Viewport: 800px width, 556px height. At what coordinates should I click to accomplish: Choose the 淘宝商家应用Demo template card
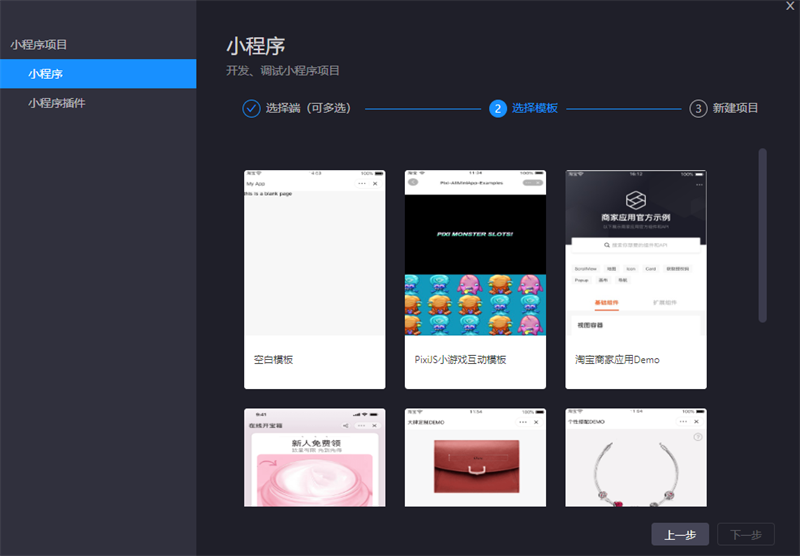coord(636,280)
